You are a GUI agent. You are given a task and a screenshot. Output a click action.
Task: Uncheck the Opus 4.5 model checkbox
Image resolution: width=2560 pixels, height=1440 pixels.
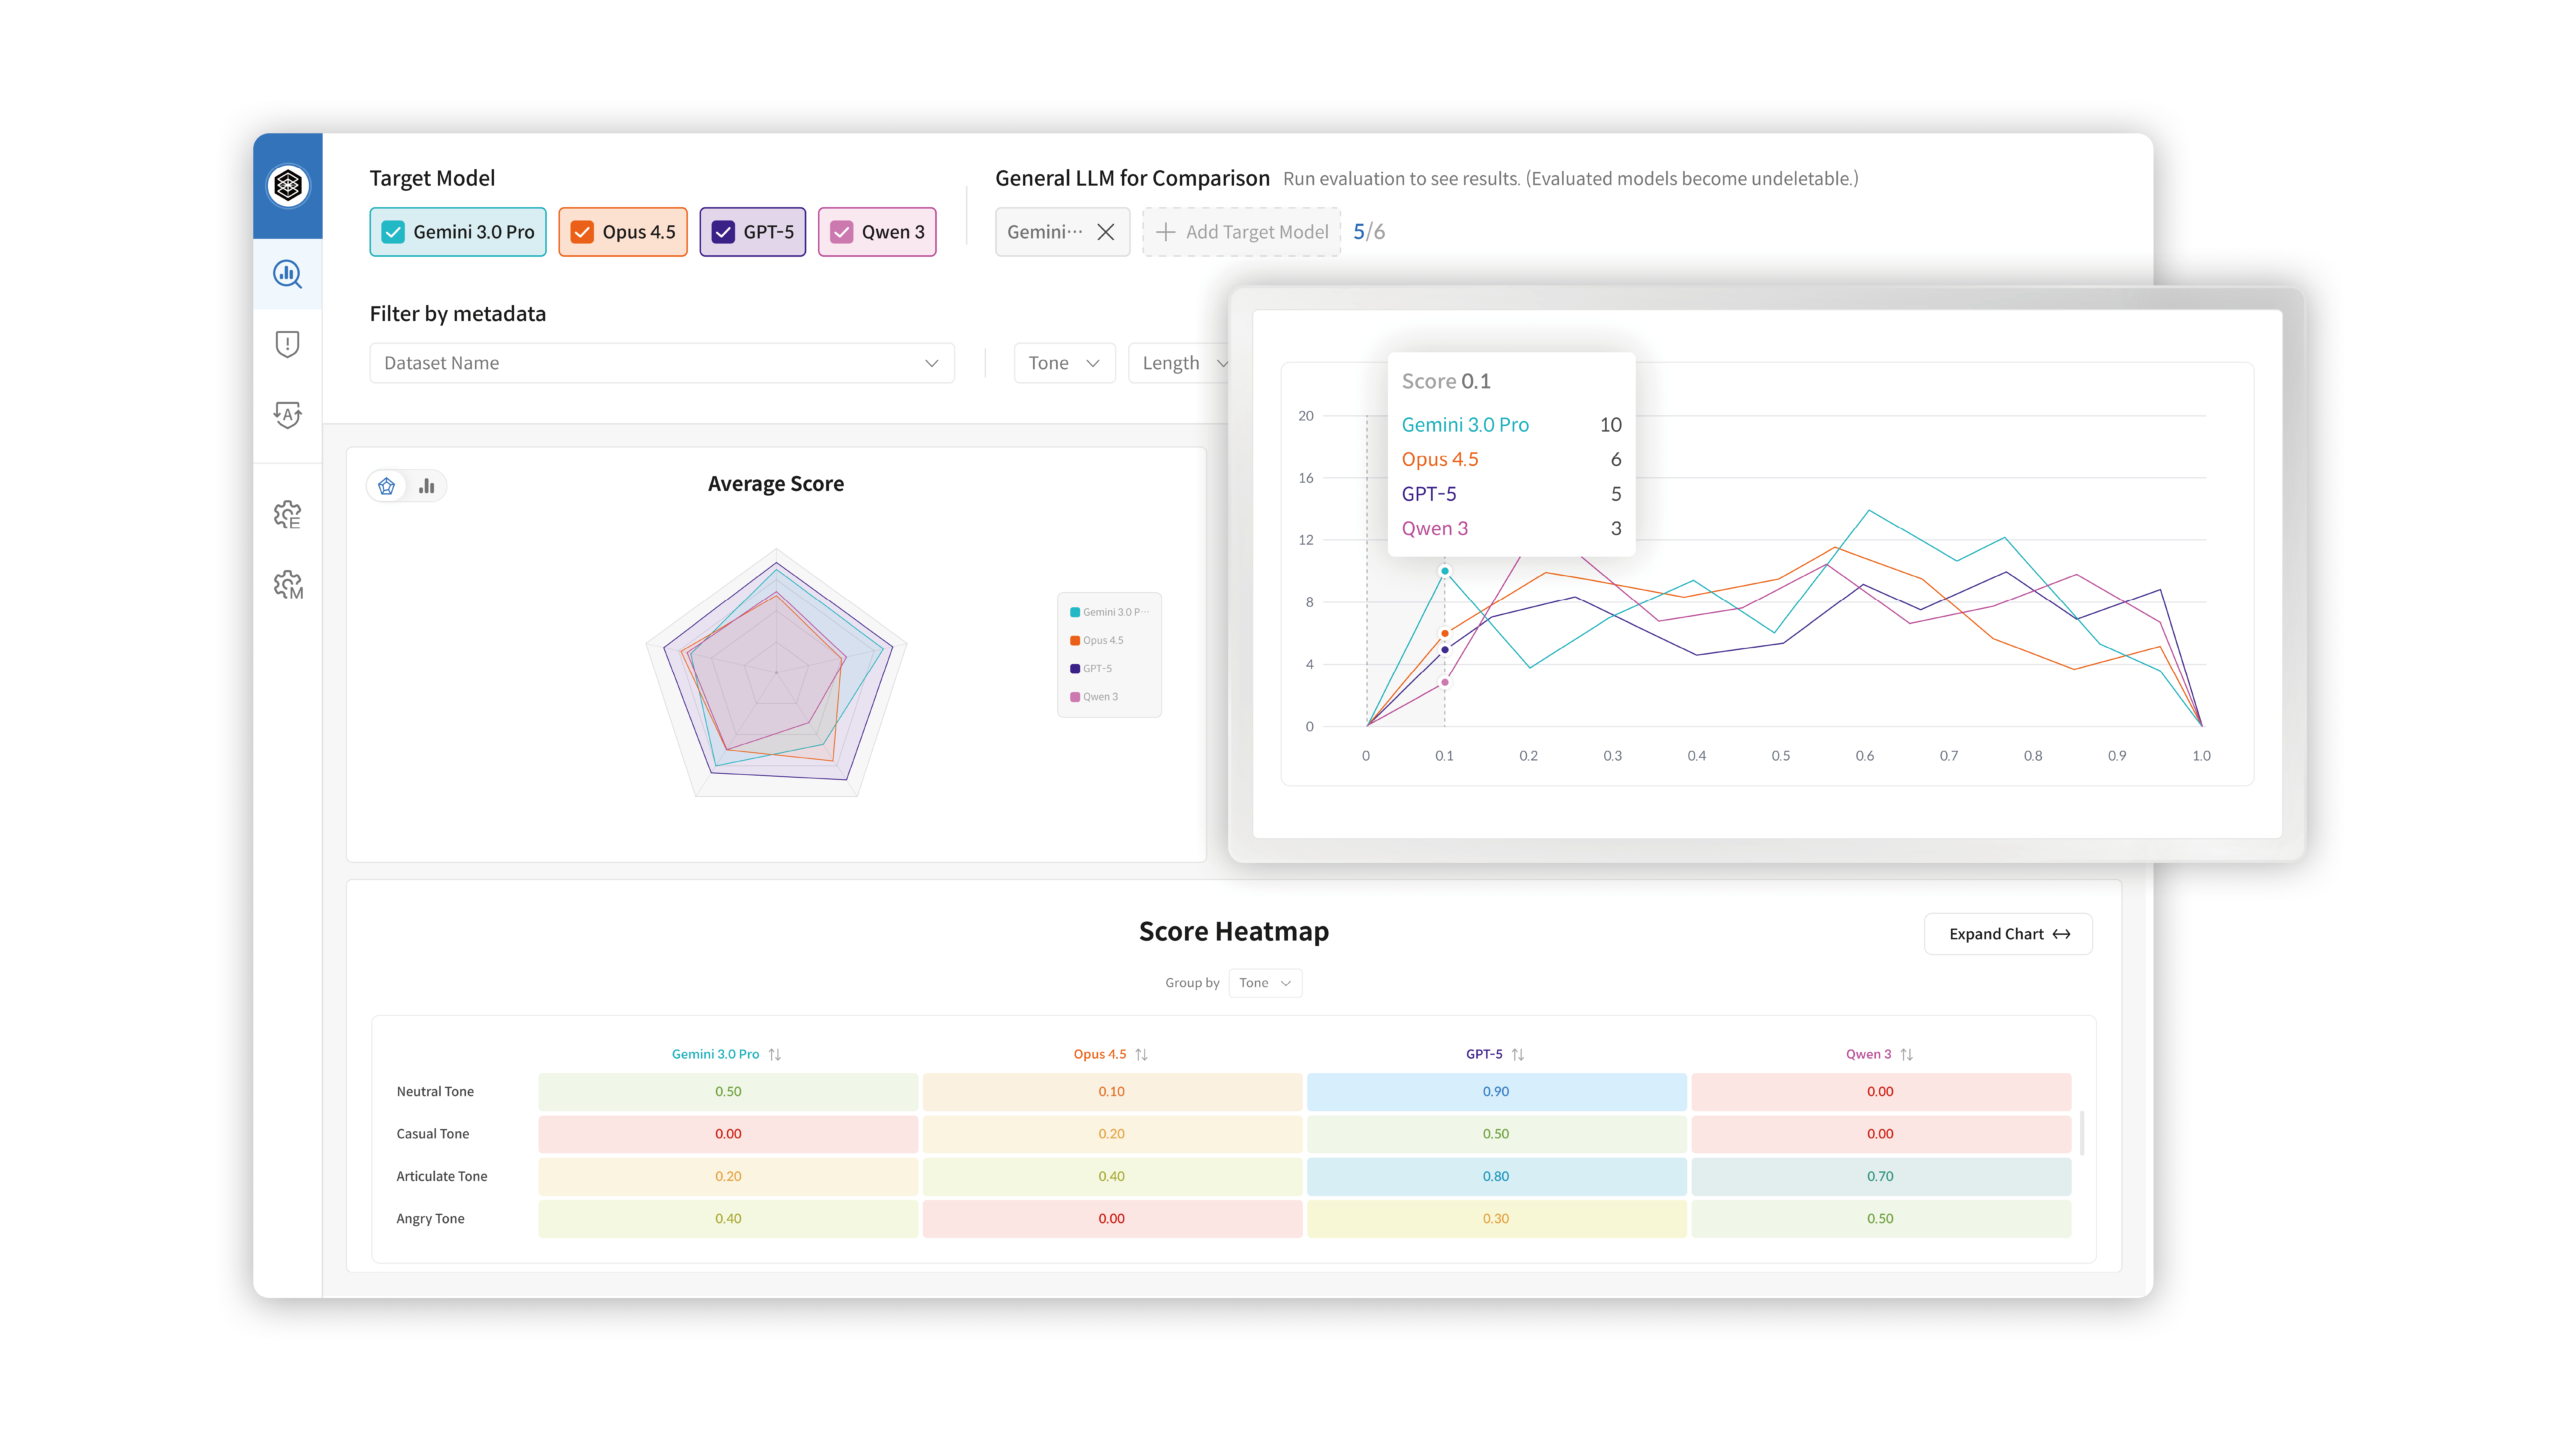pyautogui.click(x=582, y=232)
